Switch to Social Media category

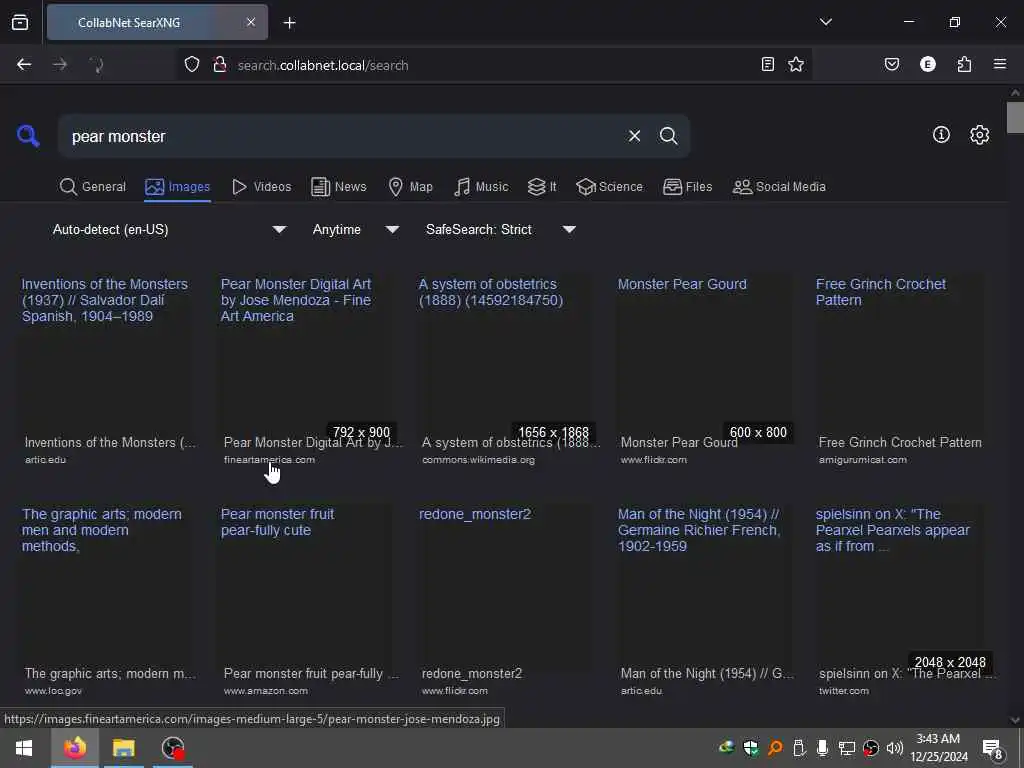pos(779,187)
